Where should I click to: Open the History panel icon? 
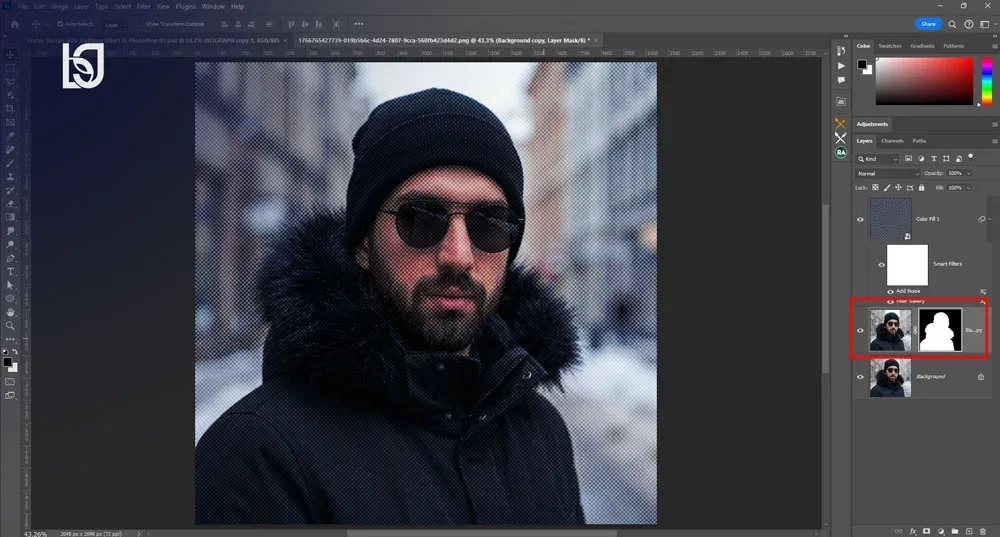[841, 51]
